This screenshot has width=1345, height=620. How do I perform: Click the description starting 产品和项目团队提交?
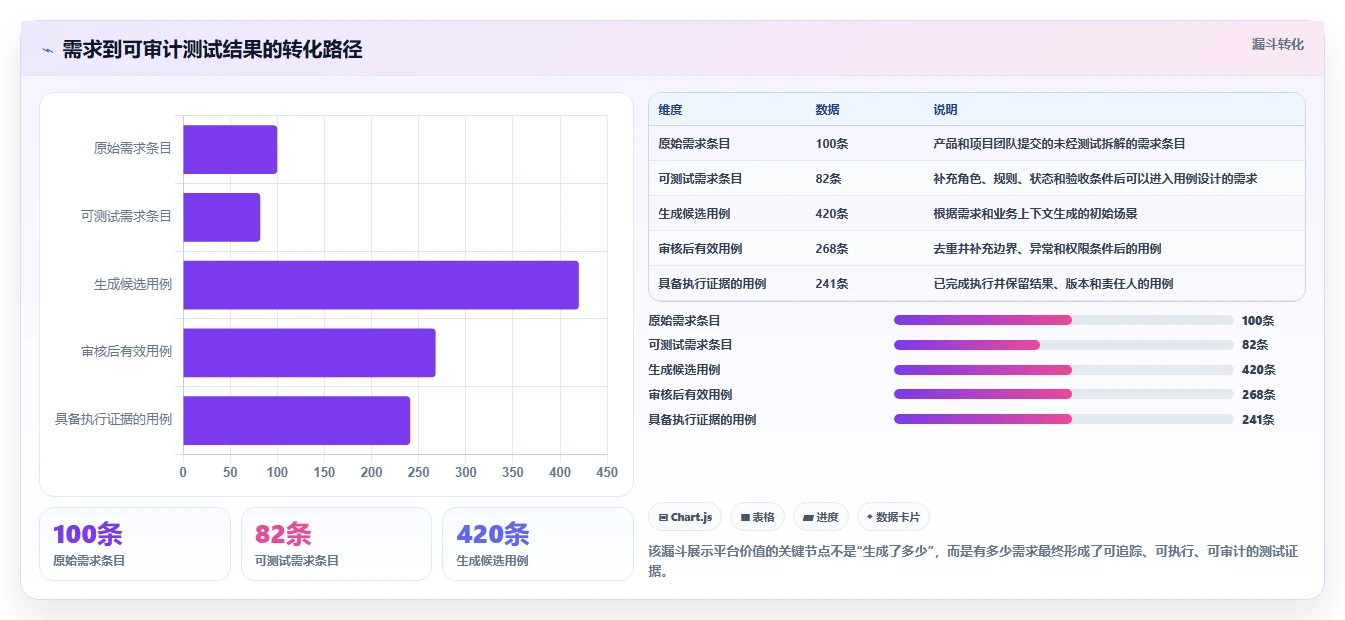click(x=1059, y=144)
